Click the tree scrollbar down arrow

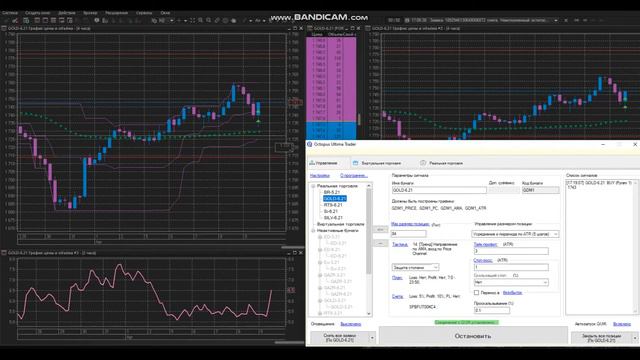[x=369, y=313]
